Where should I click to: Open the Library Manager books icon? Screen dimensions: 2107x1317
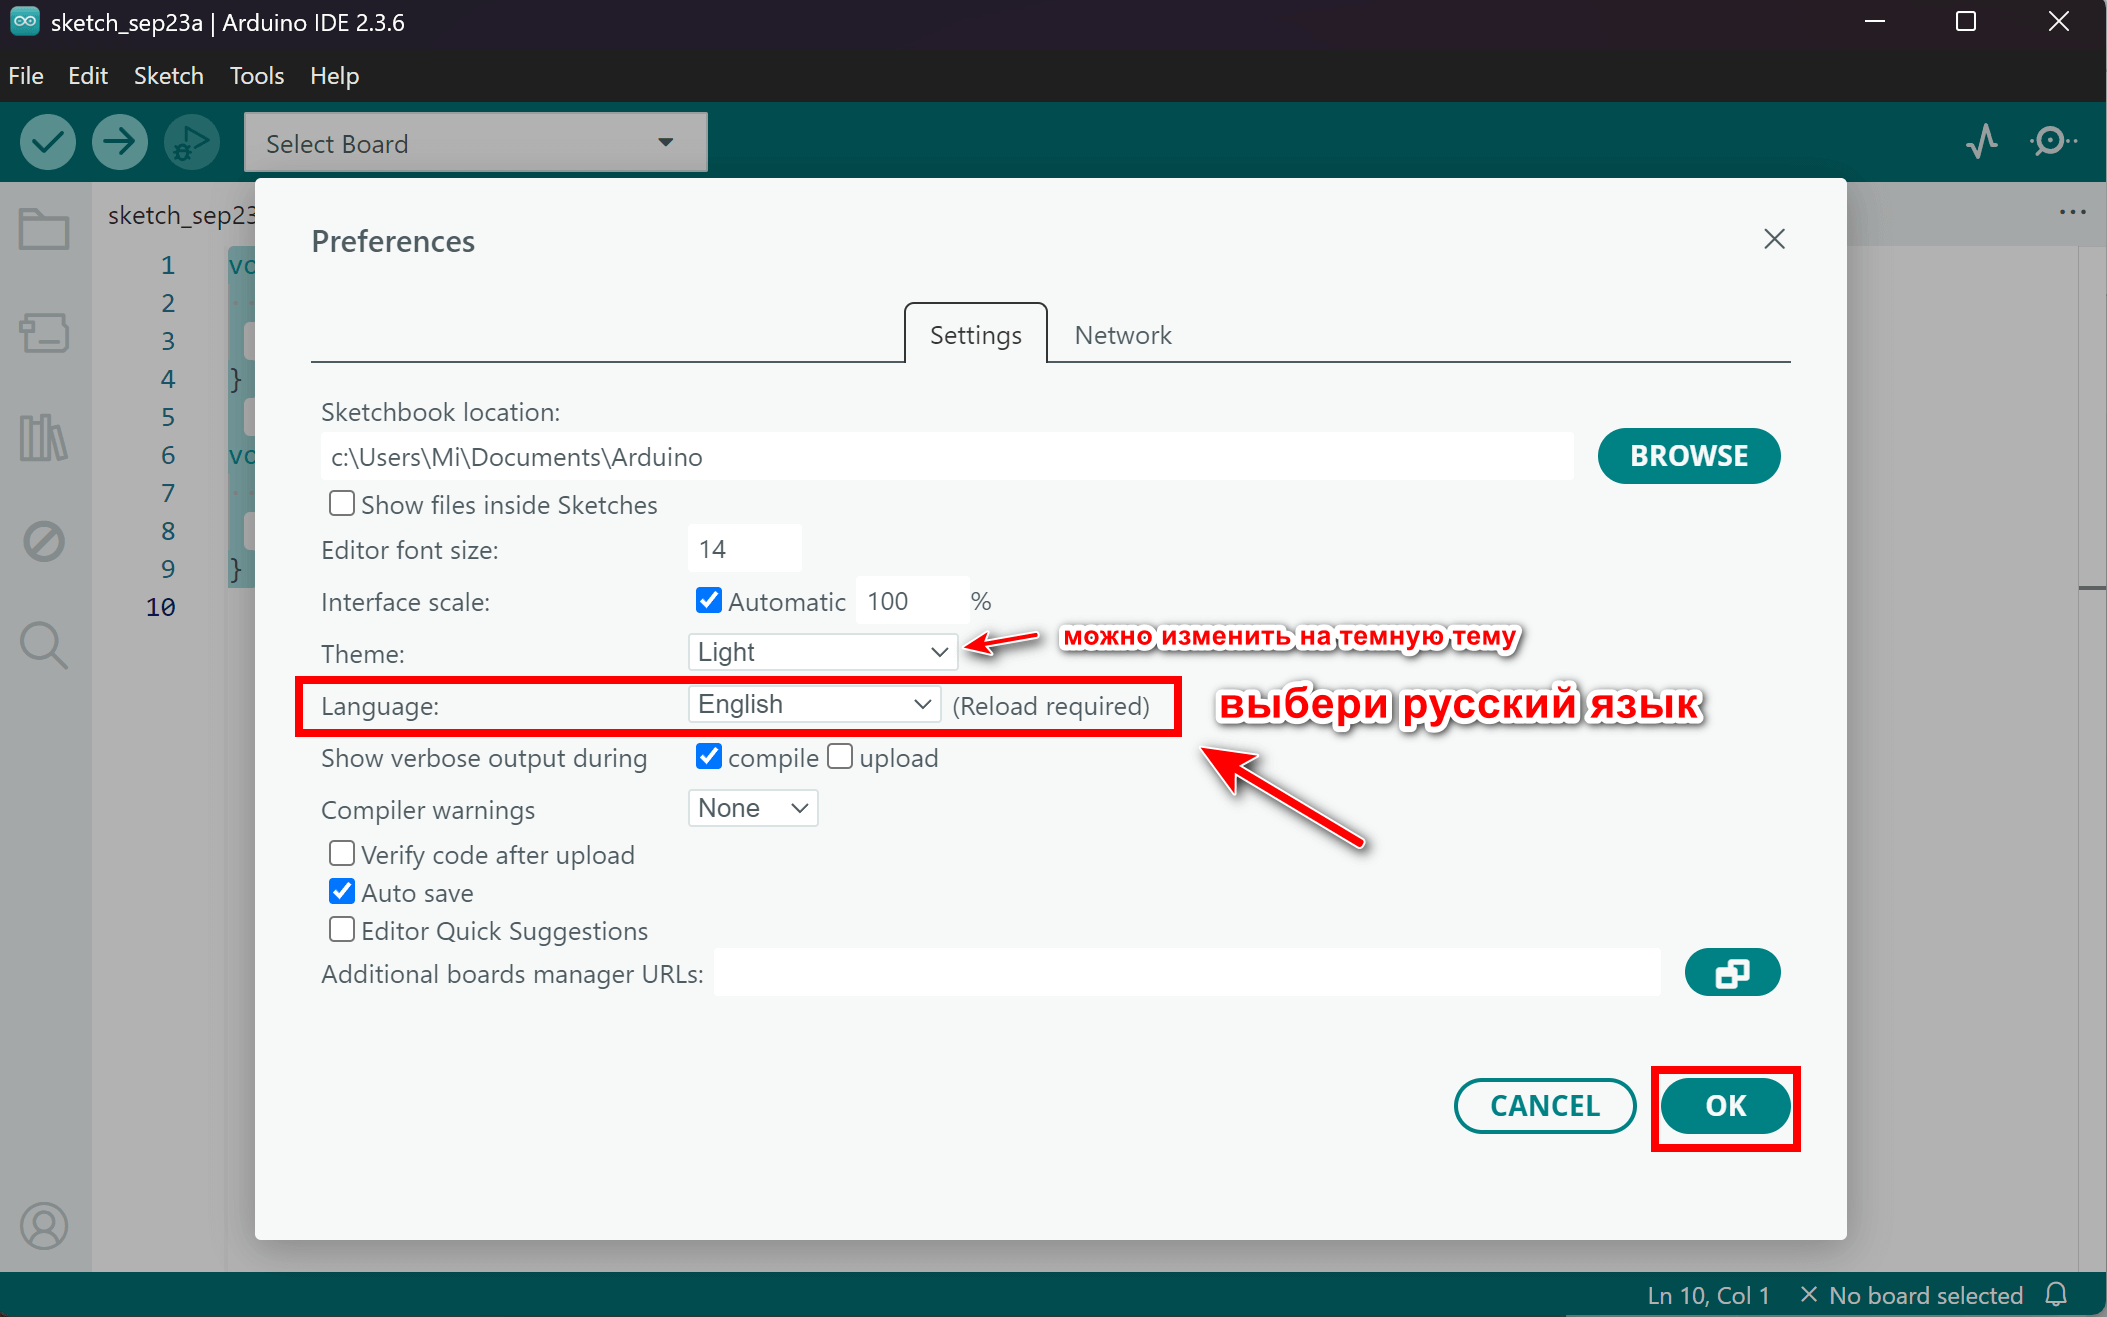click(44, 438)
